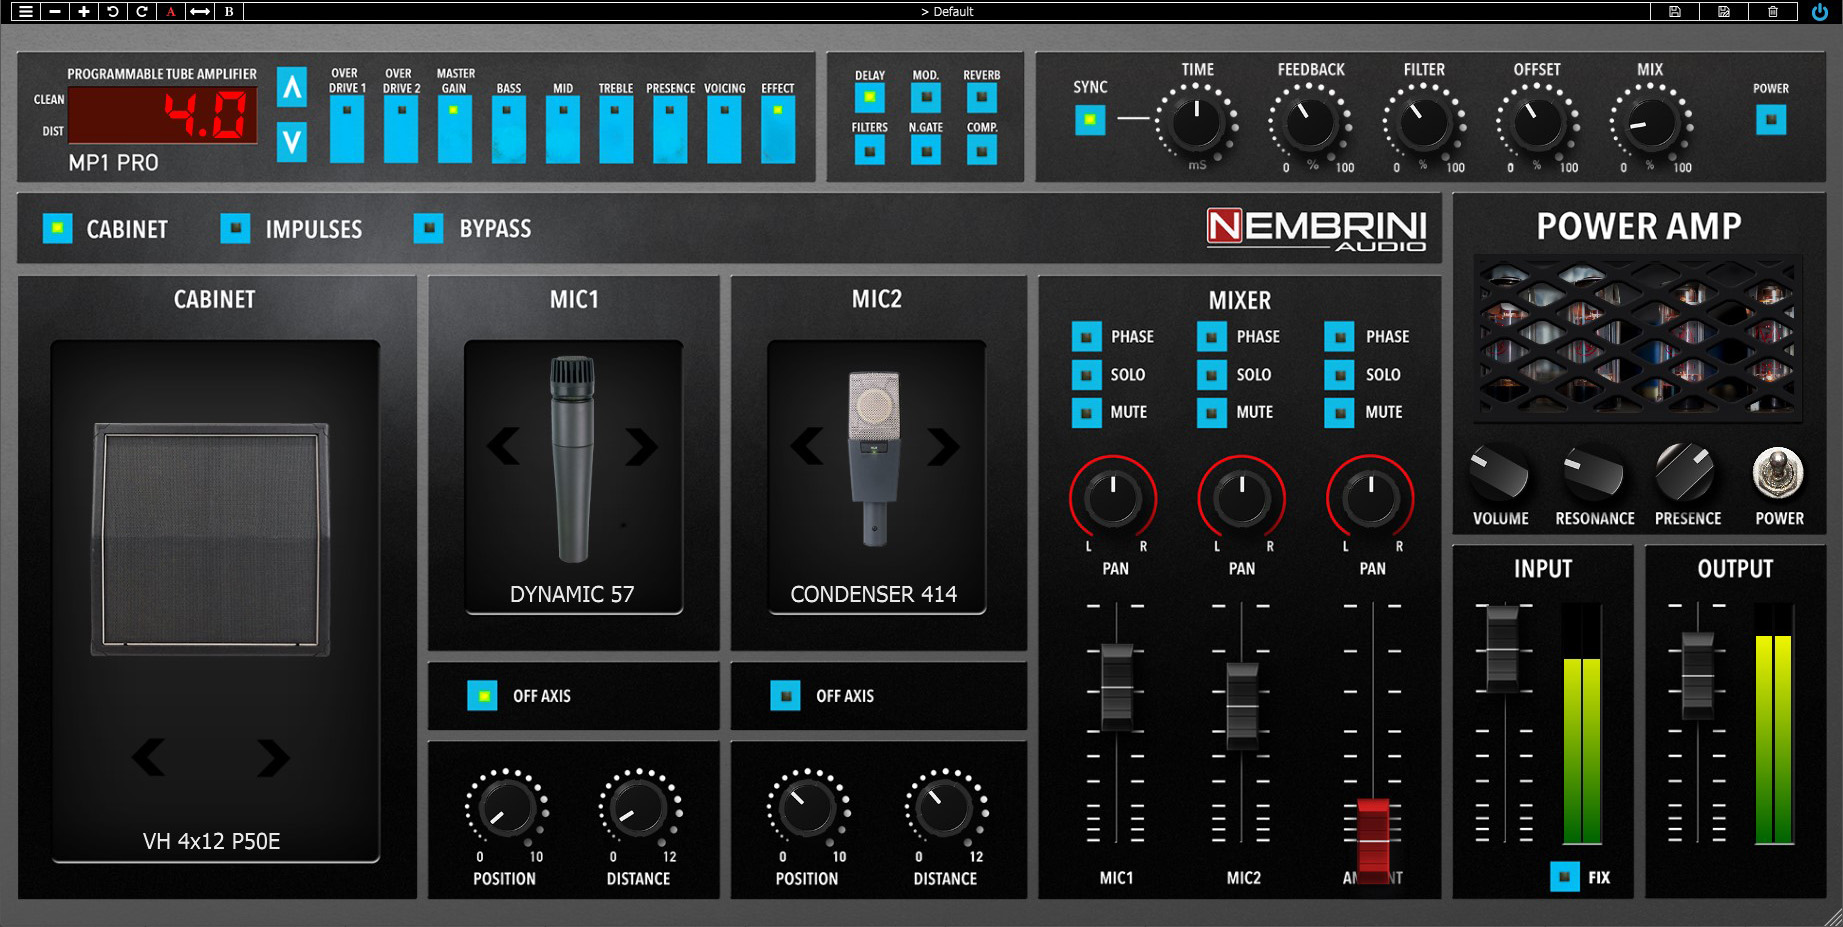The height and width of the screenshot is (927, 1843).
Task: Click the undo arrow icon
Action: pos(113,12)
